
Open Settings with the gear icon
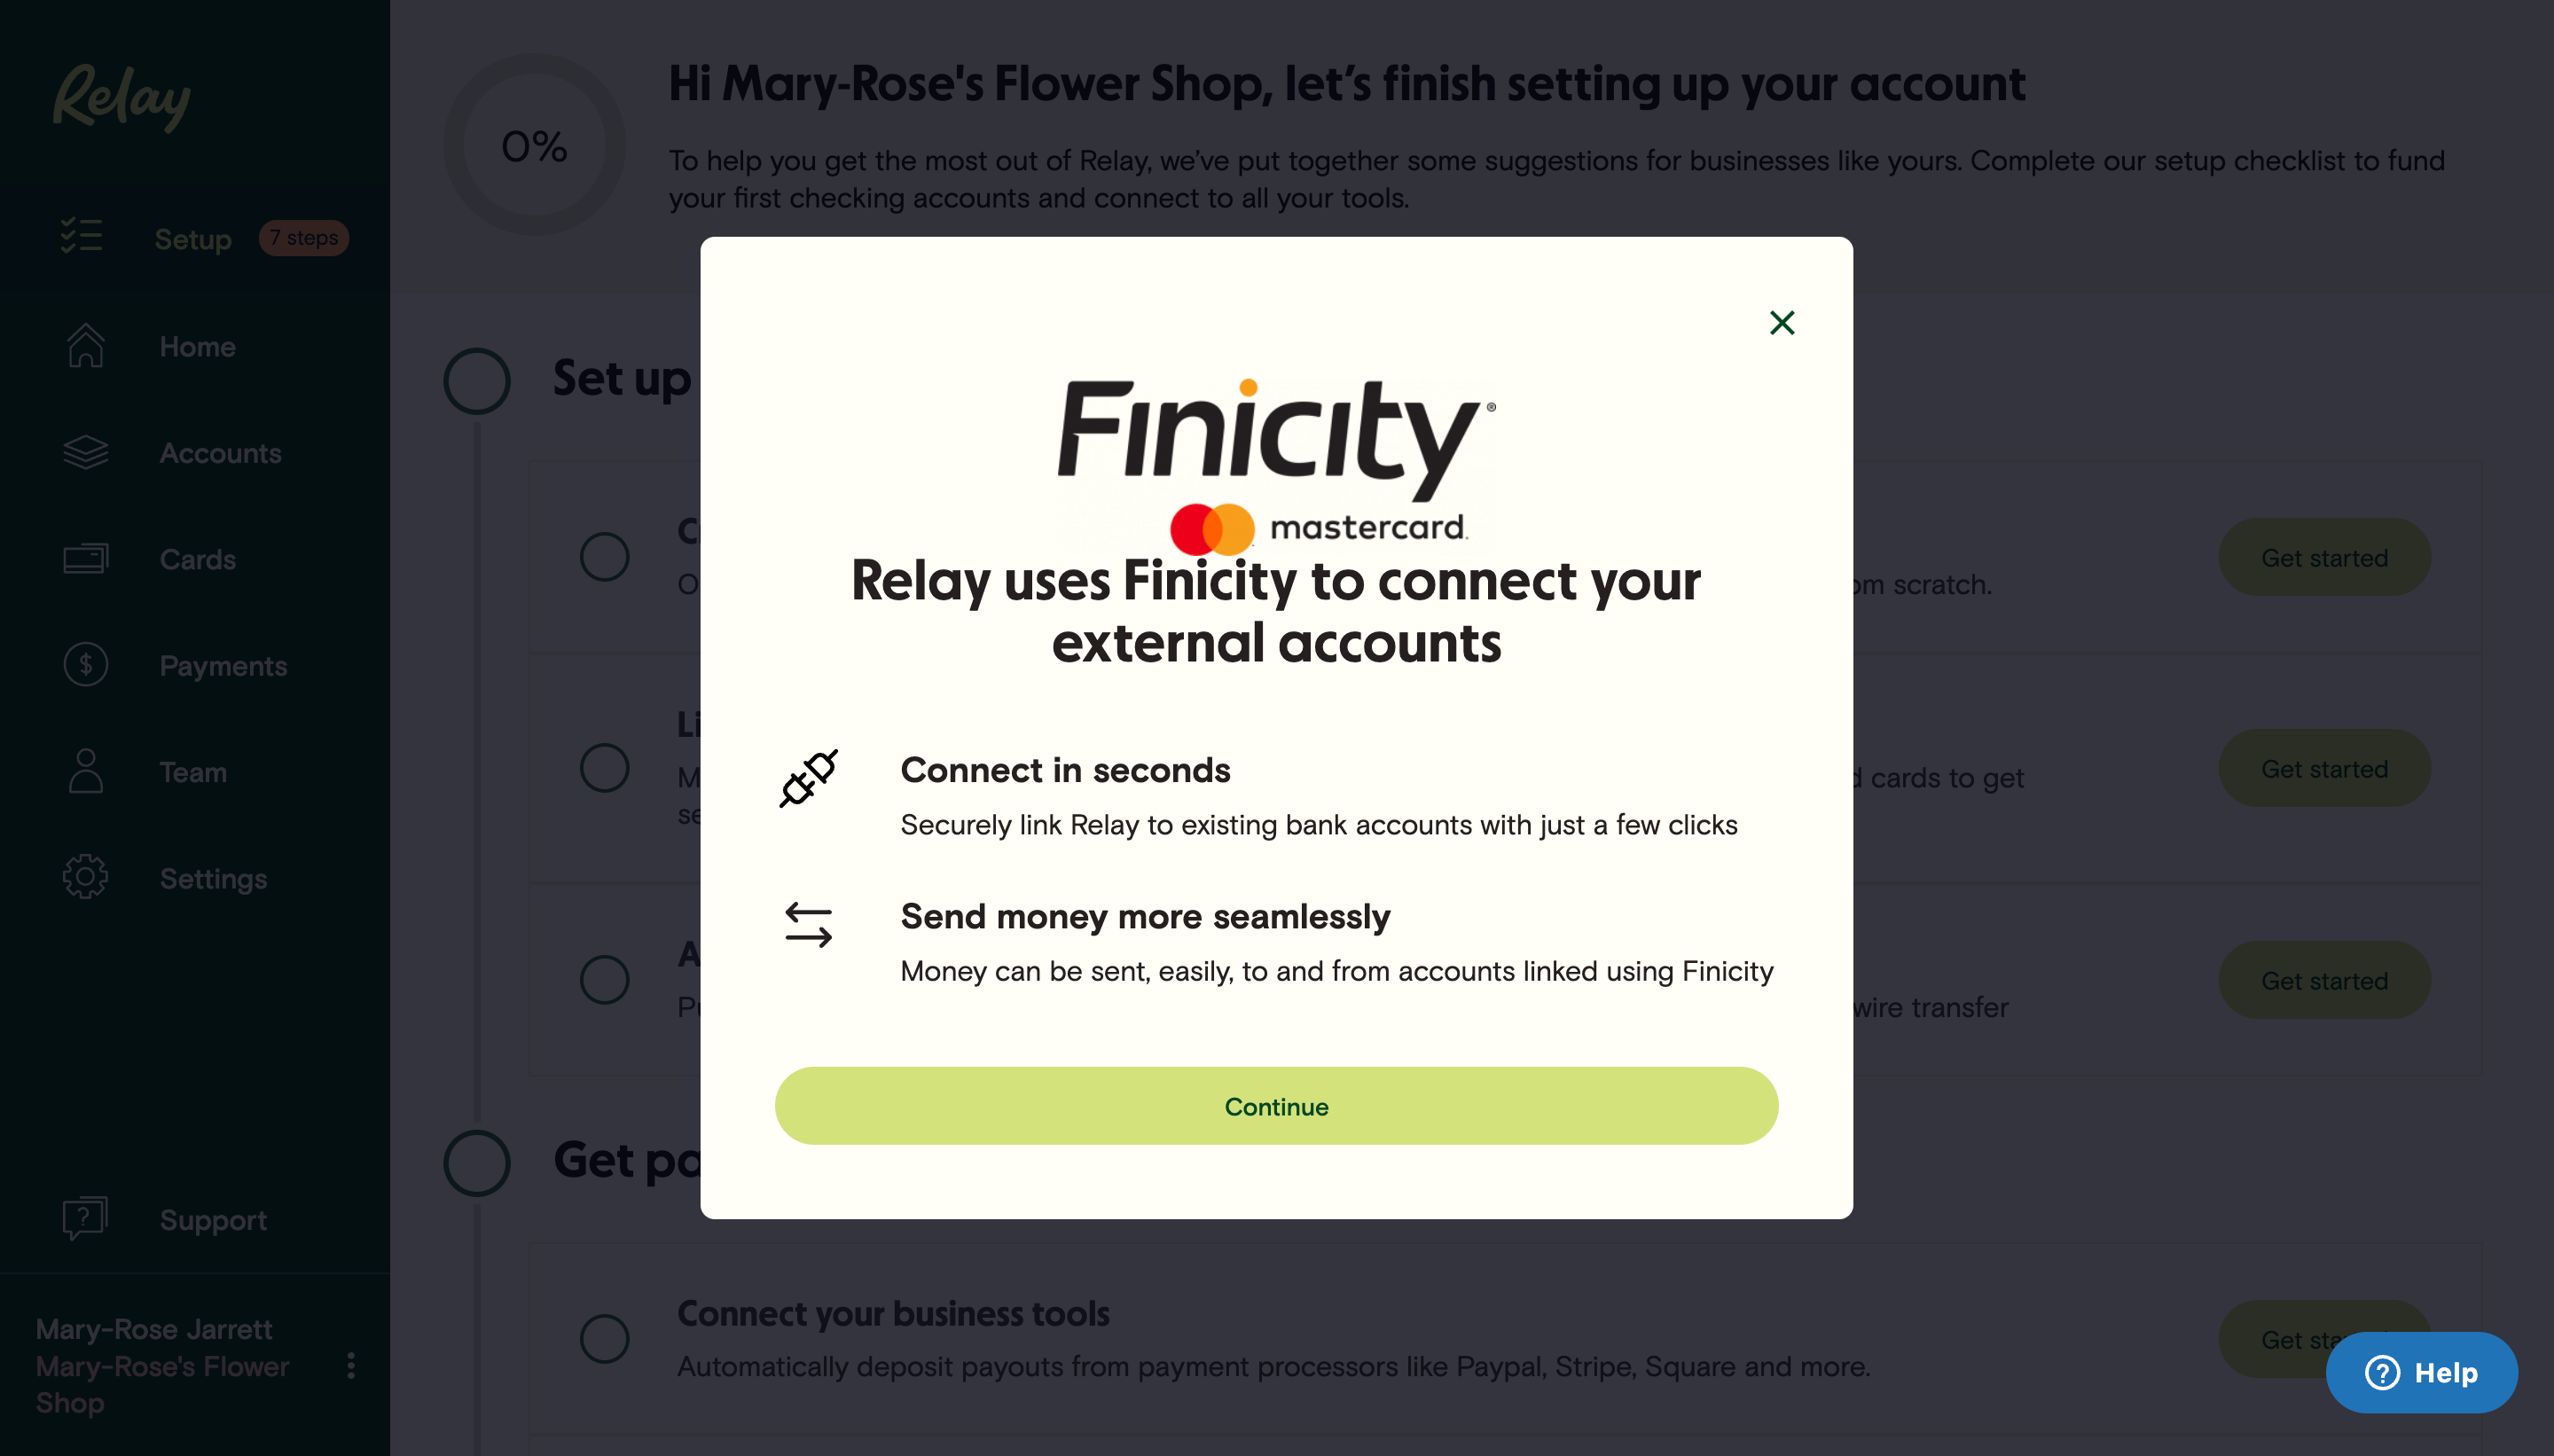pos(85,877)
